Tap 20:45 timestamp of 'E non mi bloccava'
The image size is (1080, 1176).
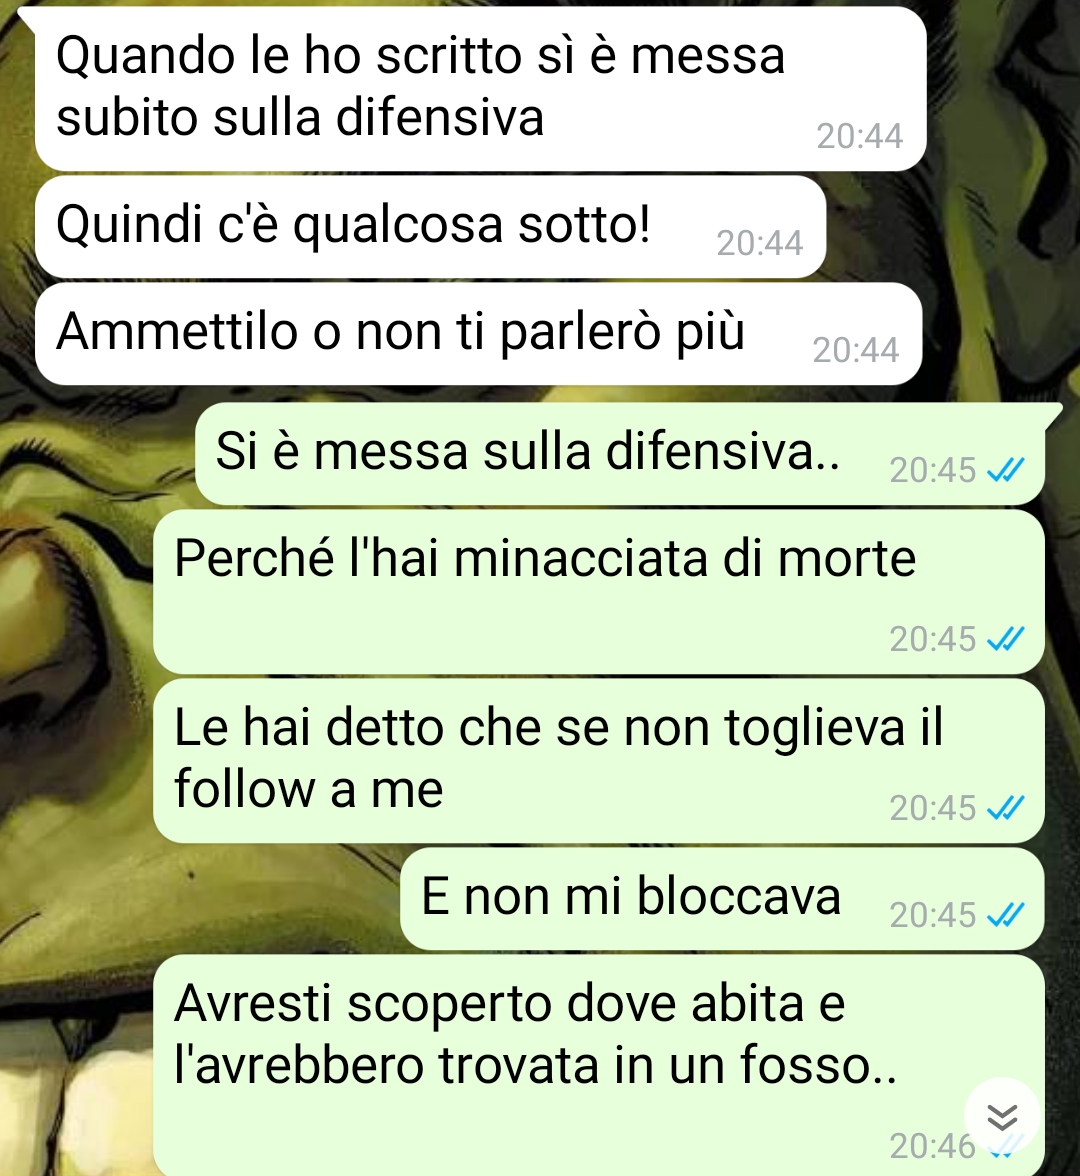933,916
